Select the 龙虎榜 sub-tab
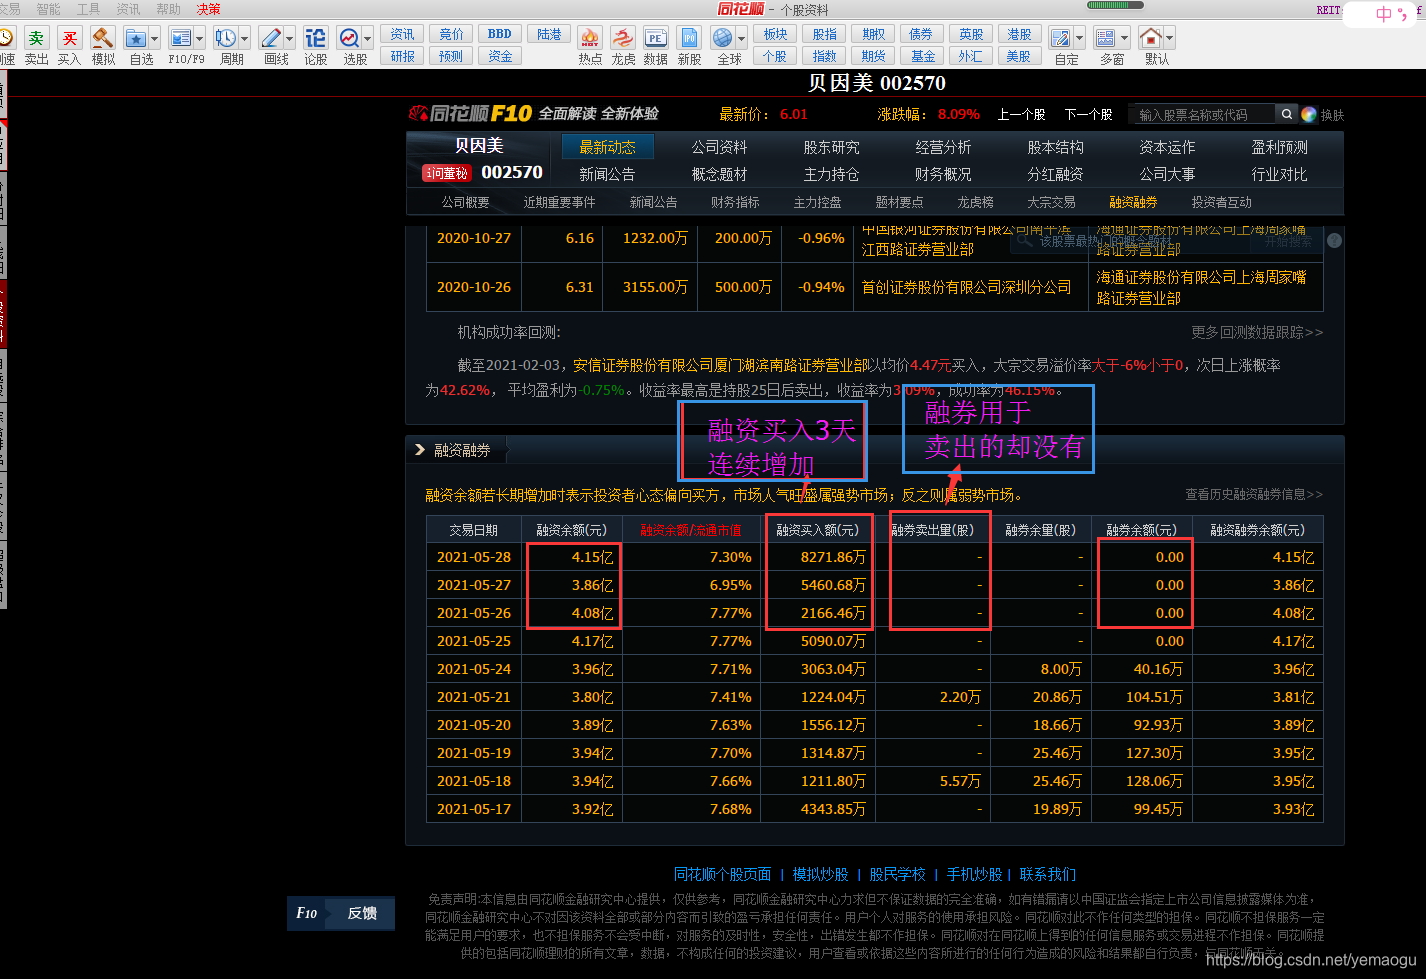1426x979 pixels. (975, 202)
